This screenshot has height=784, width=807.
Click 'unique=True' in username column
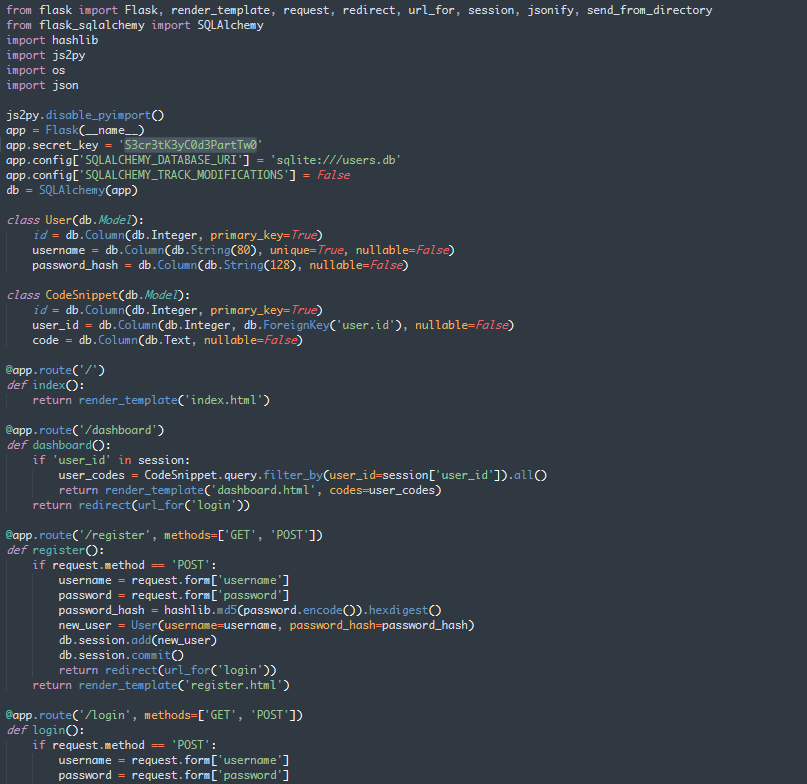click(x=306, y=250)
